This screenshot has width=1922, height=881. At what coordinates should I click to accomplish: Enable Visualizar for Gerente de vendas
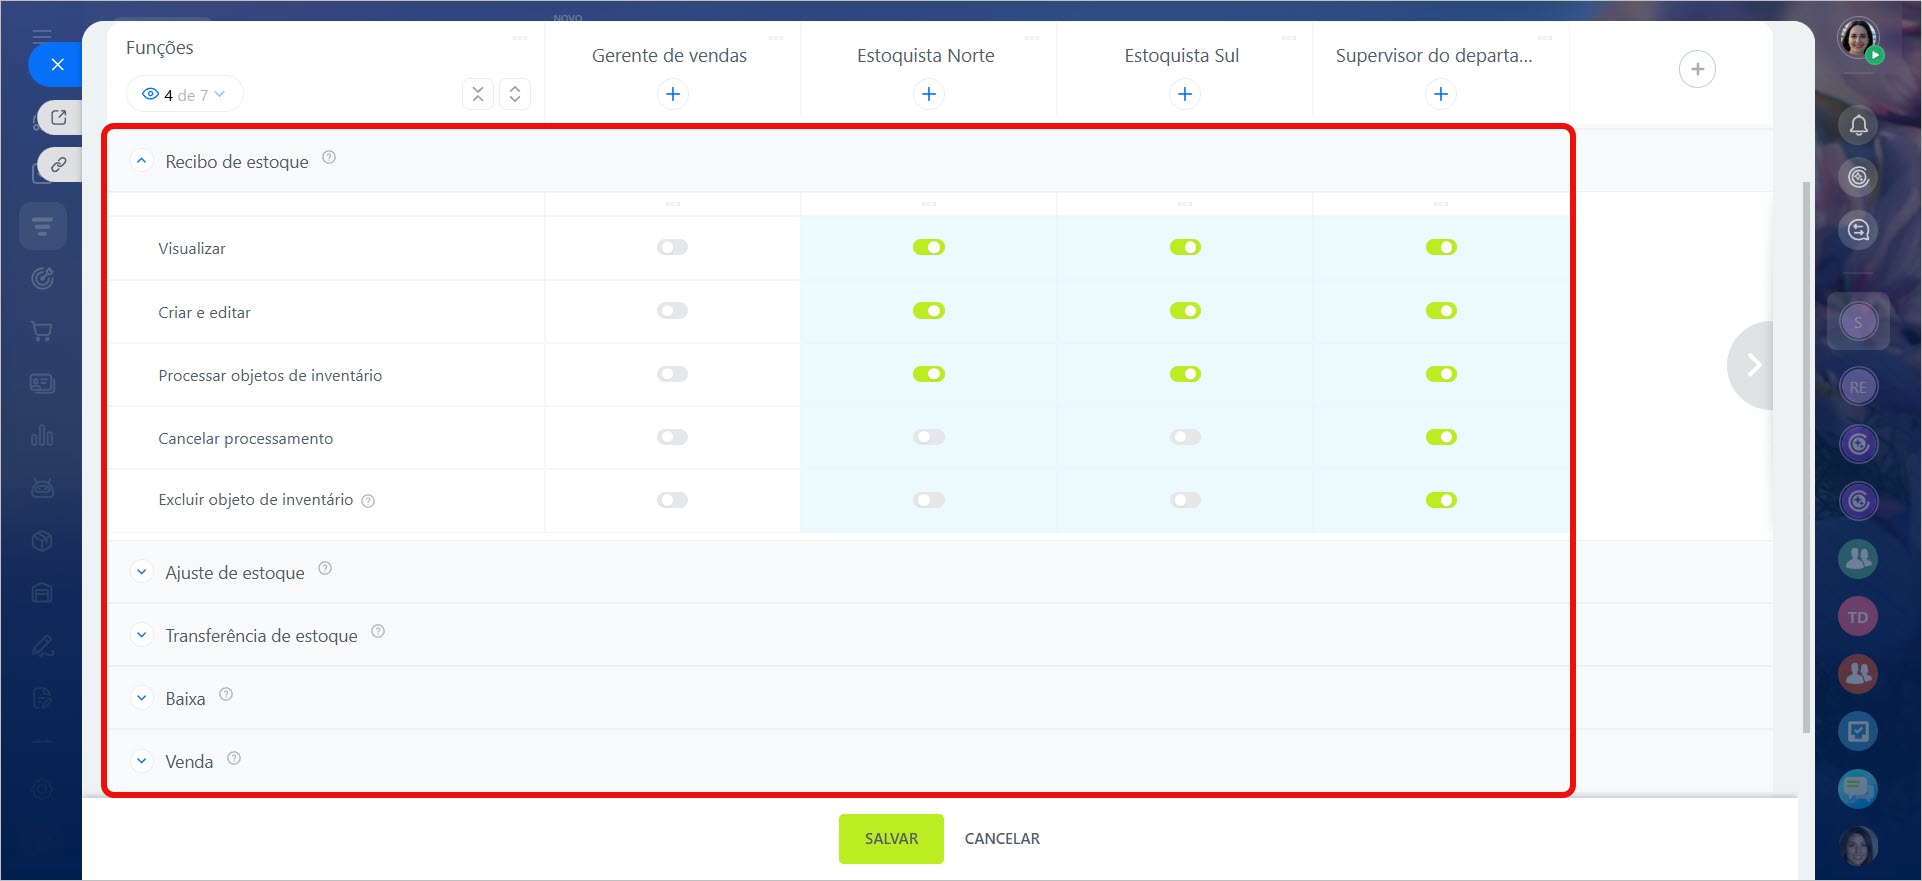click(x=672, y=247)
